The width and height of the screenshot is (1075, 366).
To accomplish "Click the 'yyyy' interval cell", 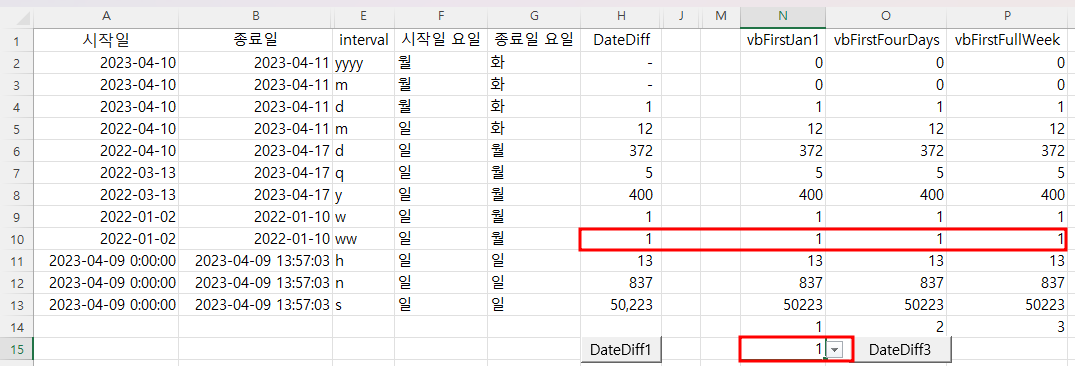I will 363,64.
